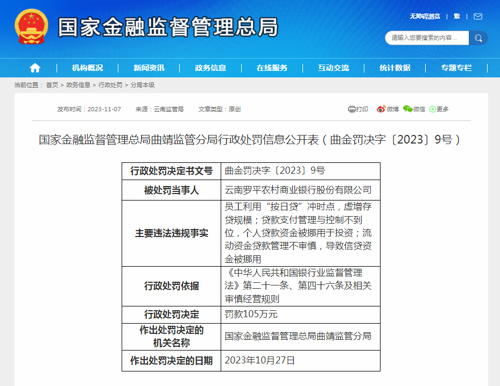500x386 pixels.
Task: Open the envelope mail icon
Action: click(x=478, y=16)
